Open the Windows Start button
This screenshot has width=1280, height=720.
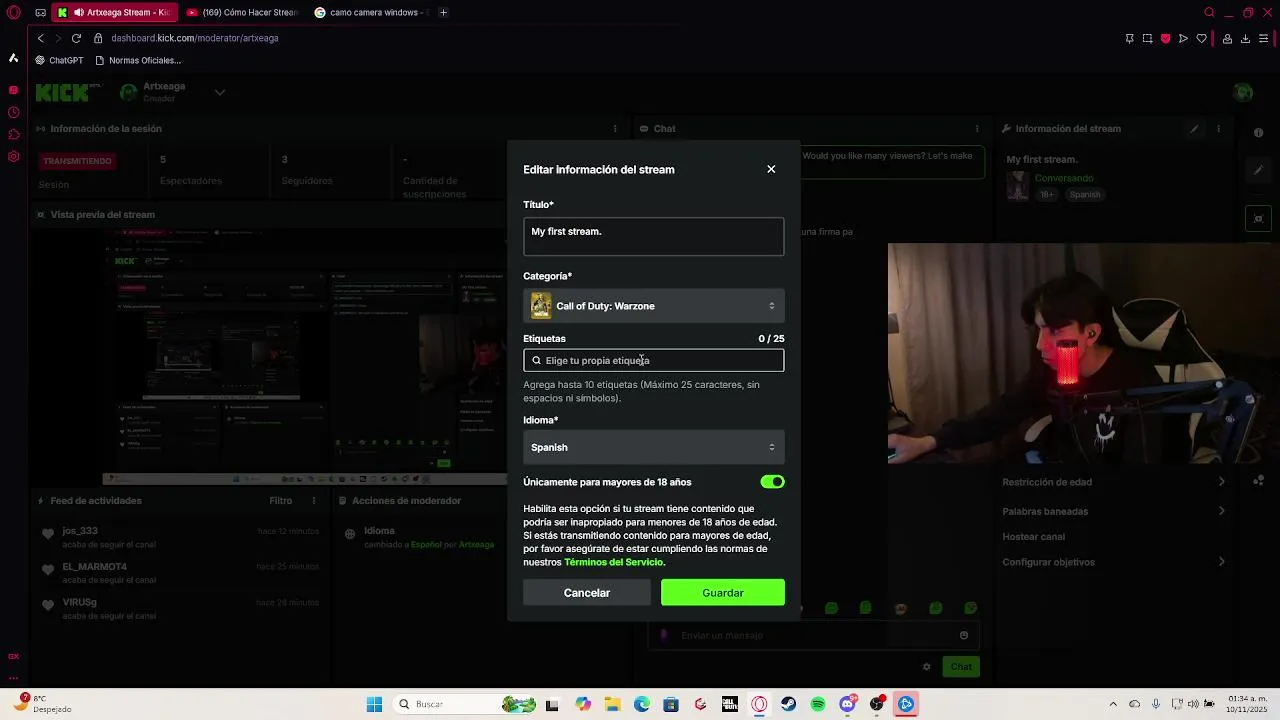[374, 704]
